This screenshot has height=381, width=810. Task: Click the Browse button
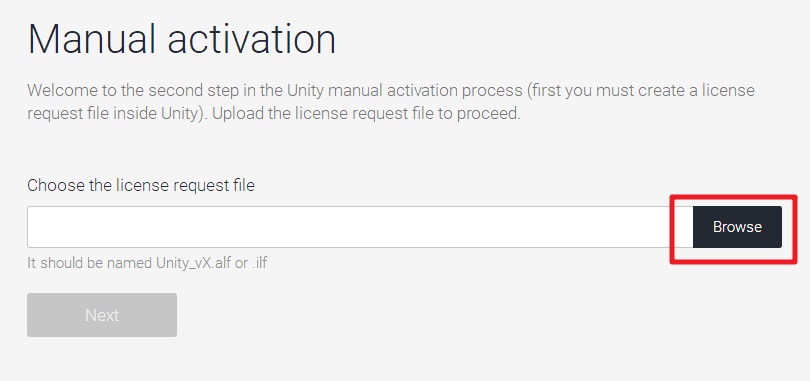(737, 227)
